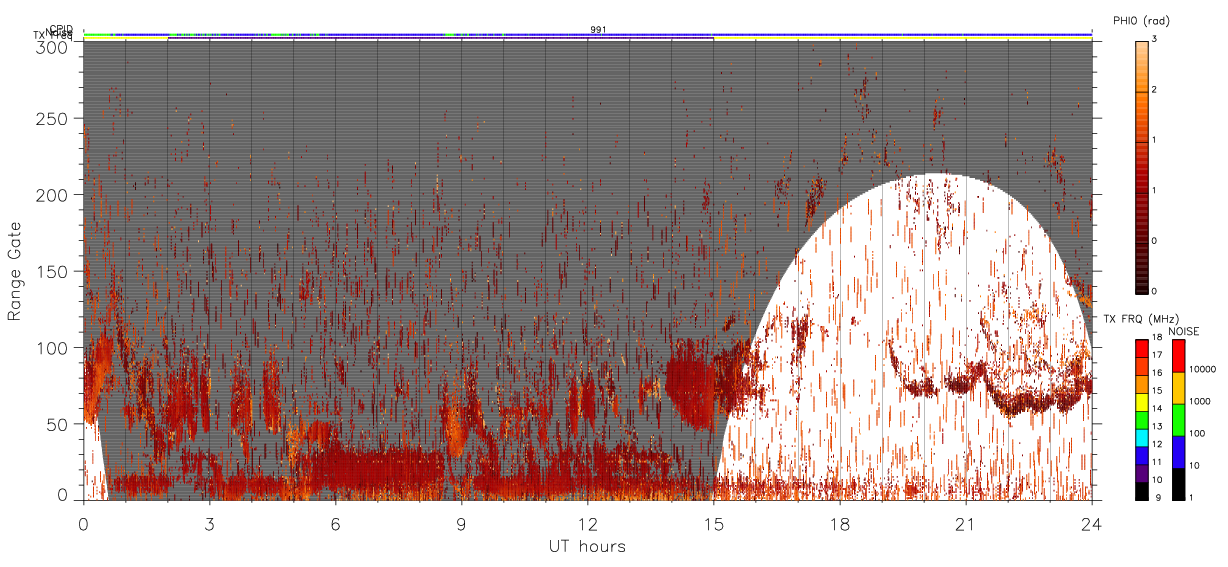This screenshot has height=567, width=1228.
Task: Click the '21' tick on UT hours axis
Action: click(965, 524)
